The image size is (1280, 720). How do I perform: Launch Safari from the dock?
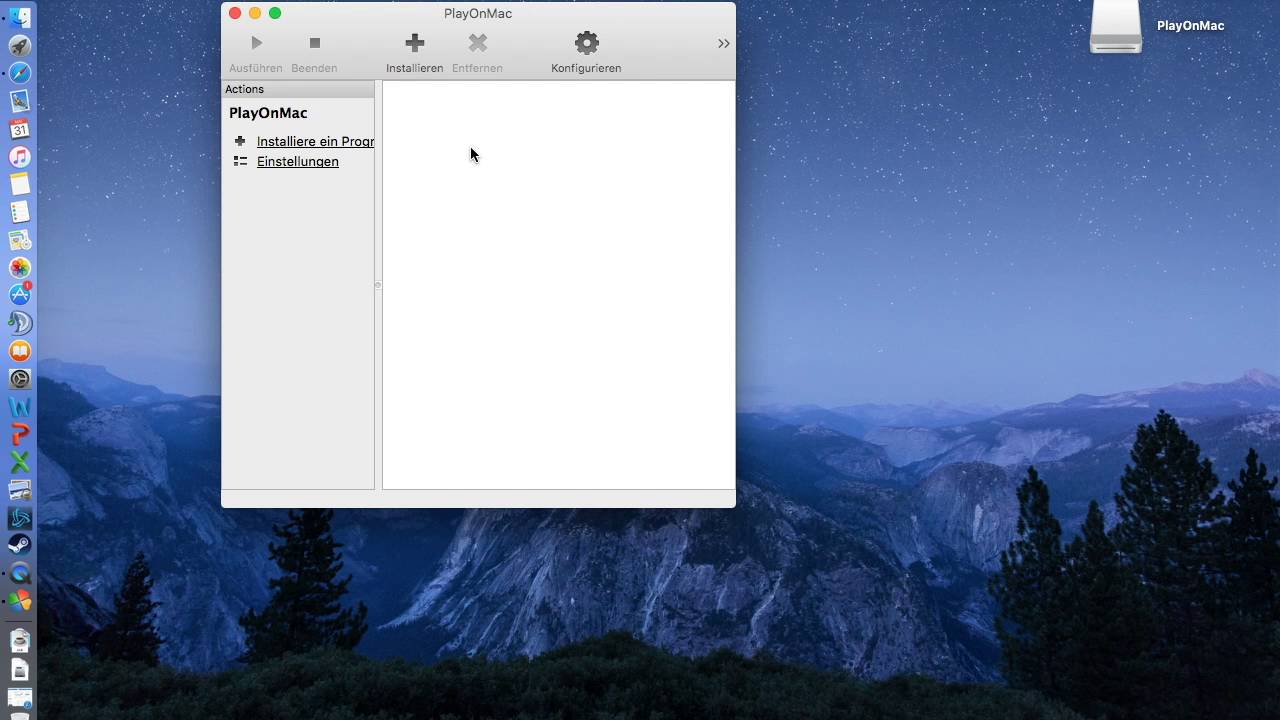click(x=20, y=73)
